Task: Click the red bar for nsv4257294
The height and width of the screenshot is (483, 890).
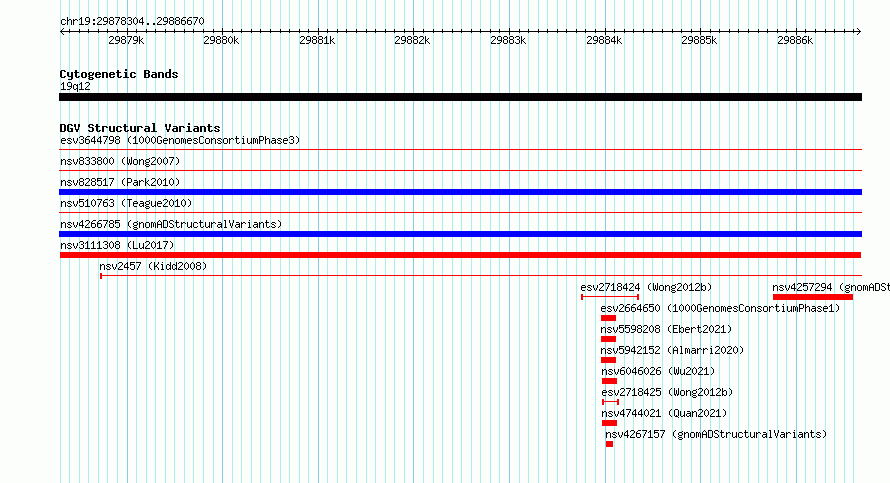Action: click(x=813, y=297)
